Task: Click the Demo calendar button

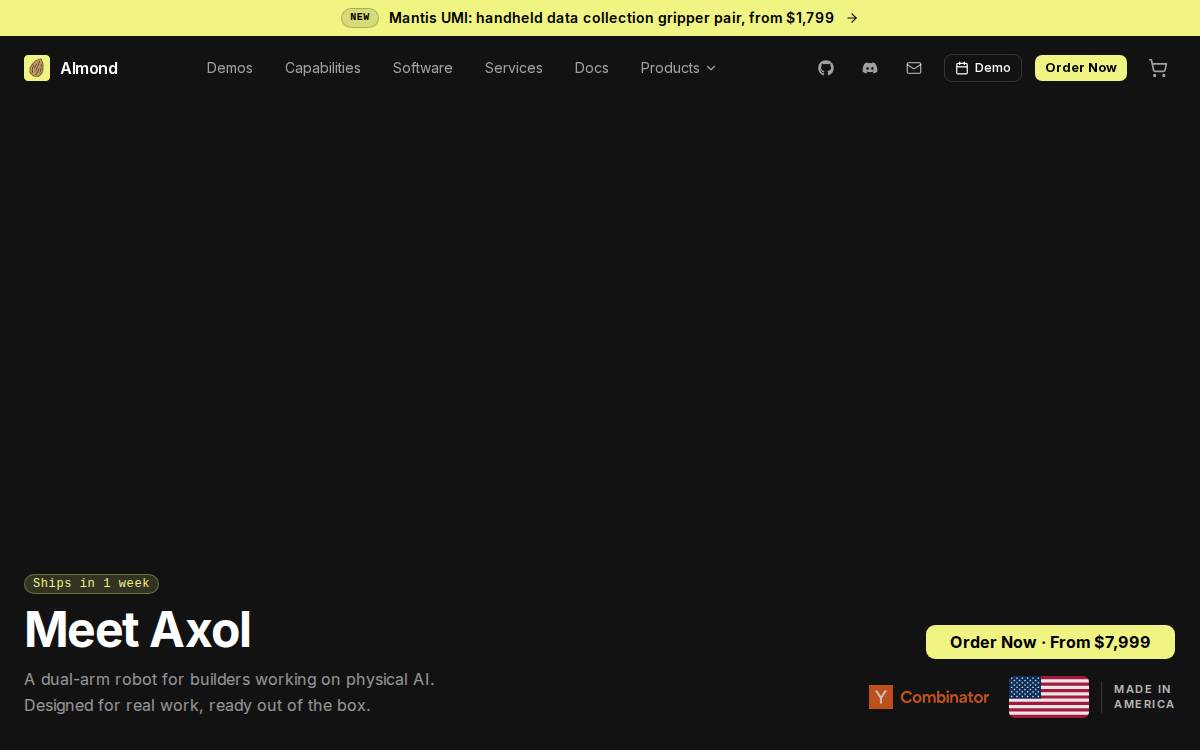Action: 983,68
